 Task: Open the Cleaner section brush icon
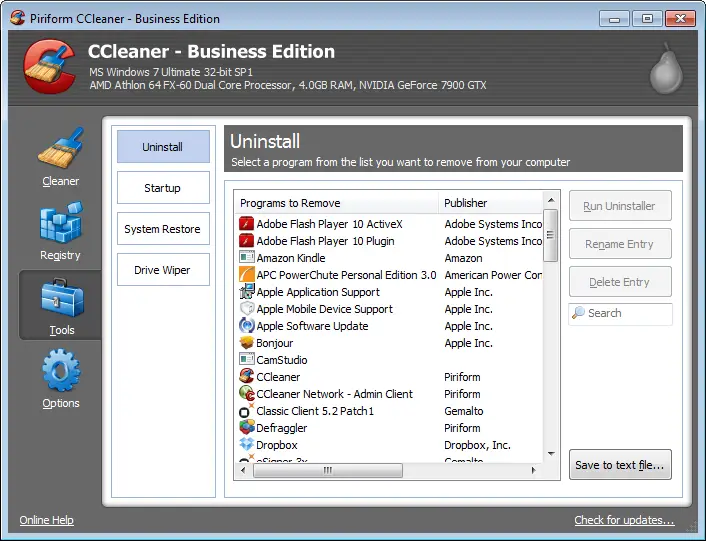point(61,147)
